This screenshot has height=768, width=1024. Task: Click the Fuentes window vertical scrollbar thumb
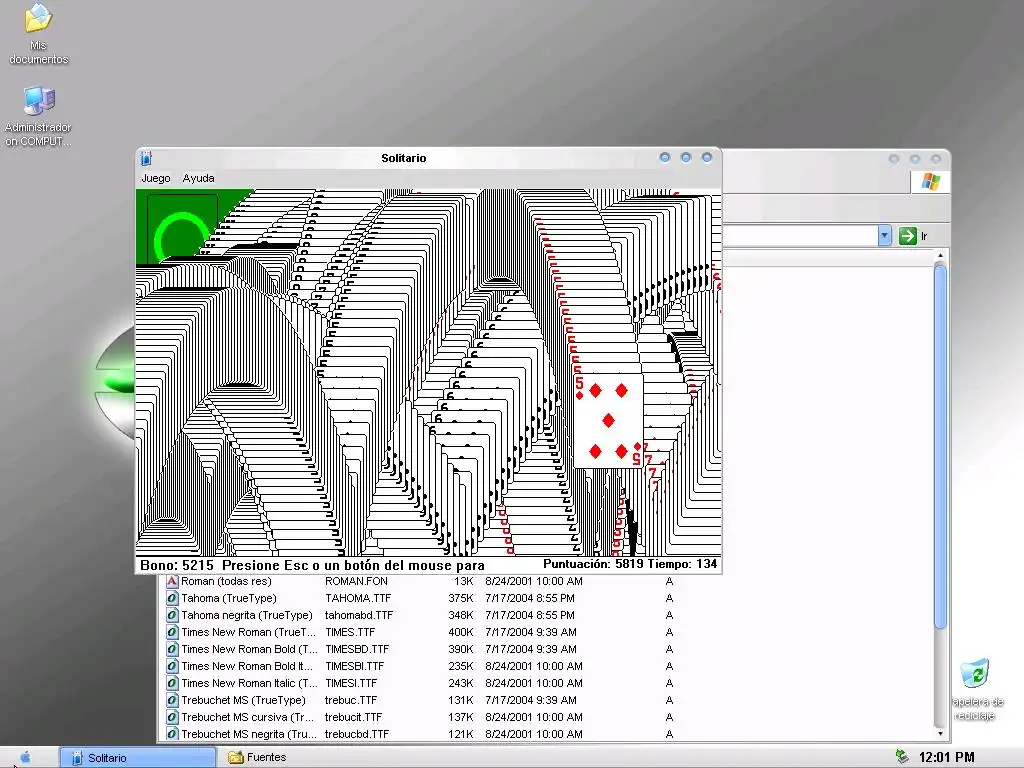click(x=940, y=446)
